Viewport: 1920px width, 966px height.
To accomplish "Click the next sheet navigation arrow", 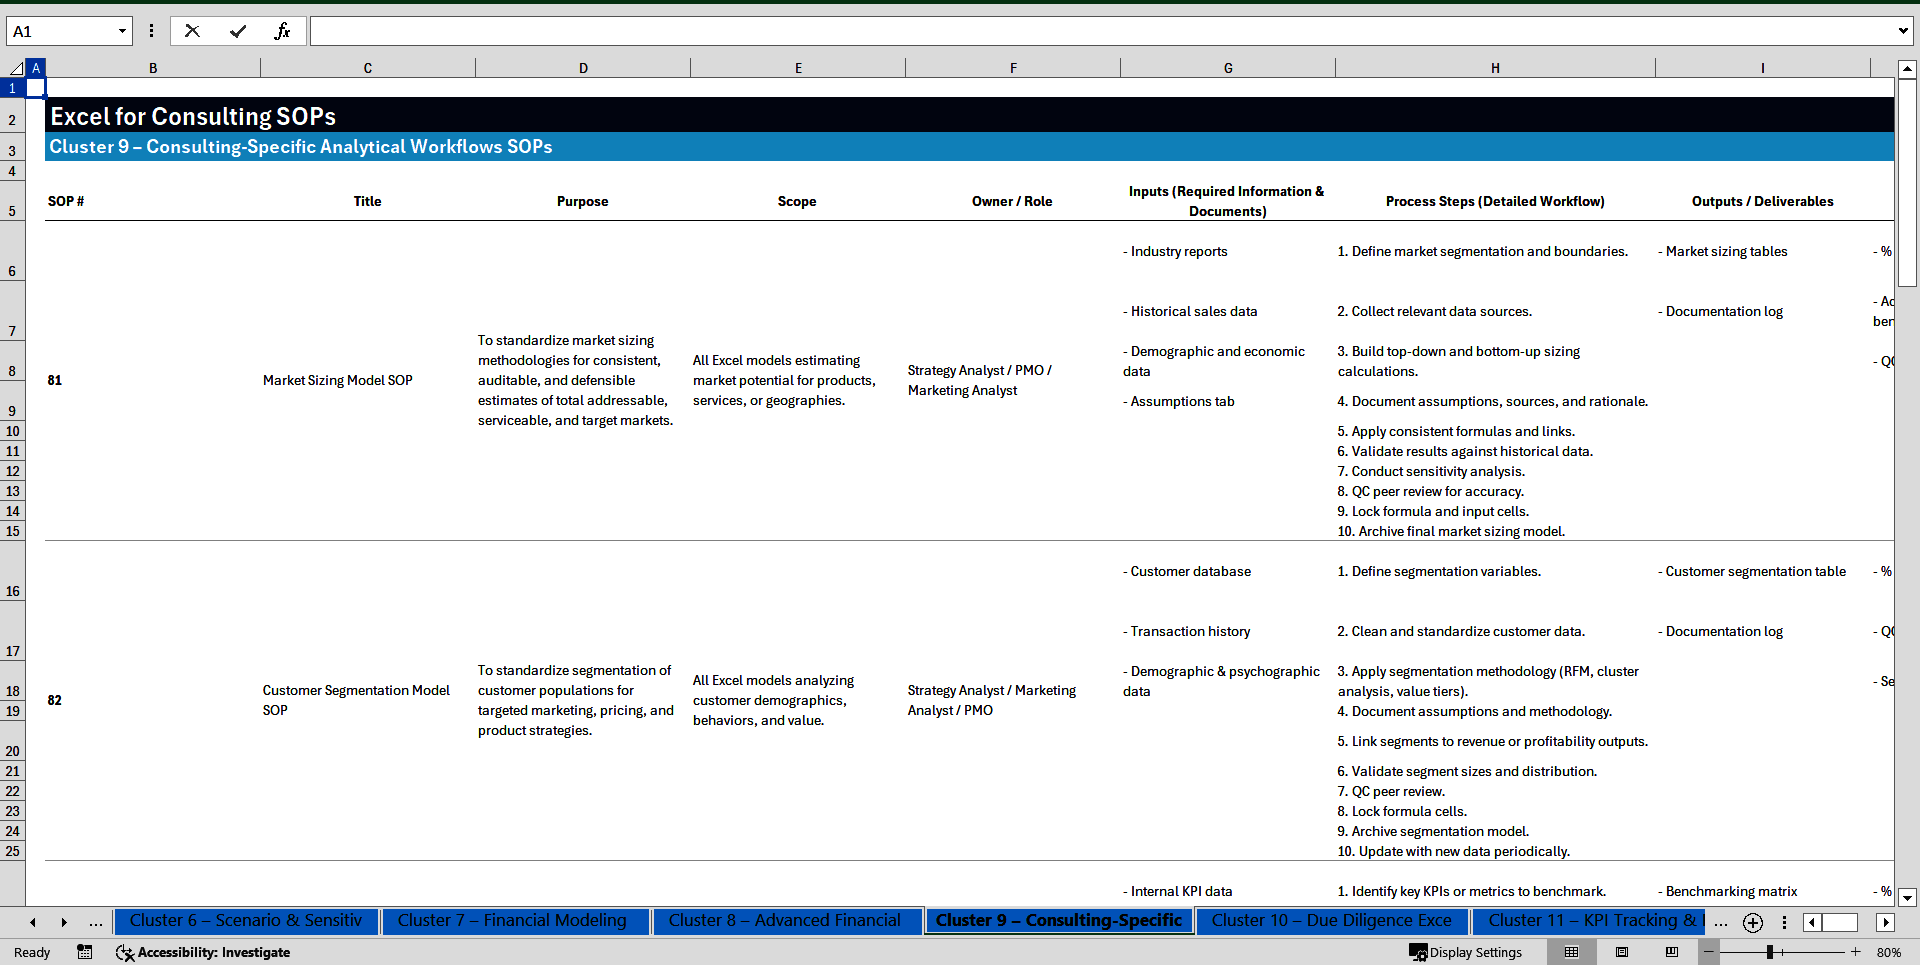I will 64,922.
